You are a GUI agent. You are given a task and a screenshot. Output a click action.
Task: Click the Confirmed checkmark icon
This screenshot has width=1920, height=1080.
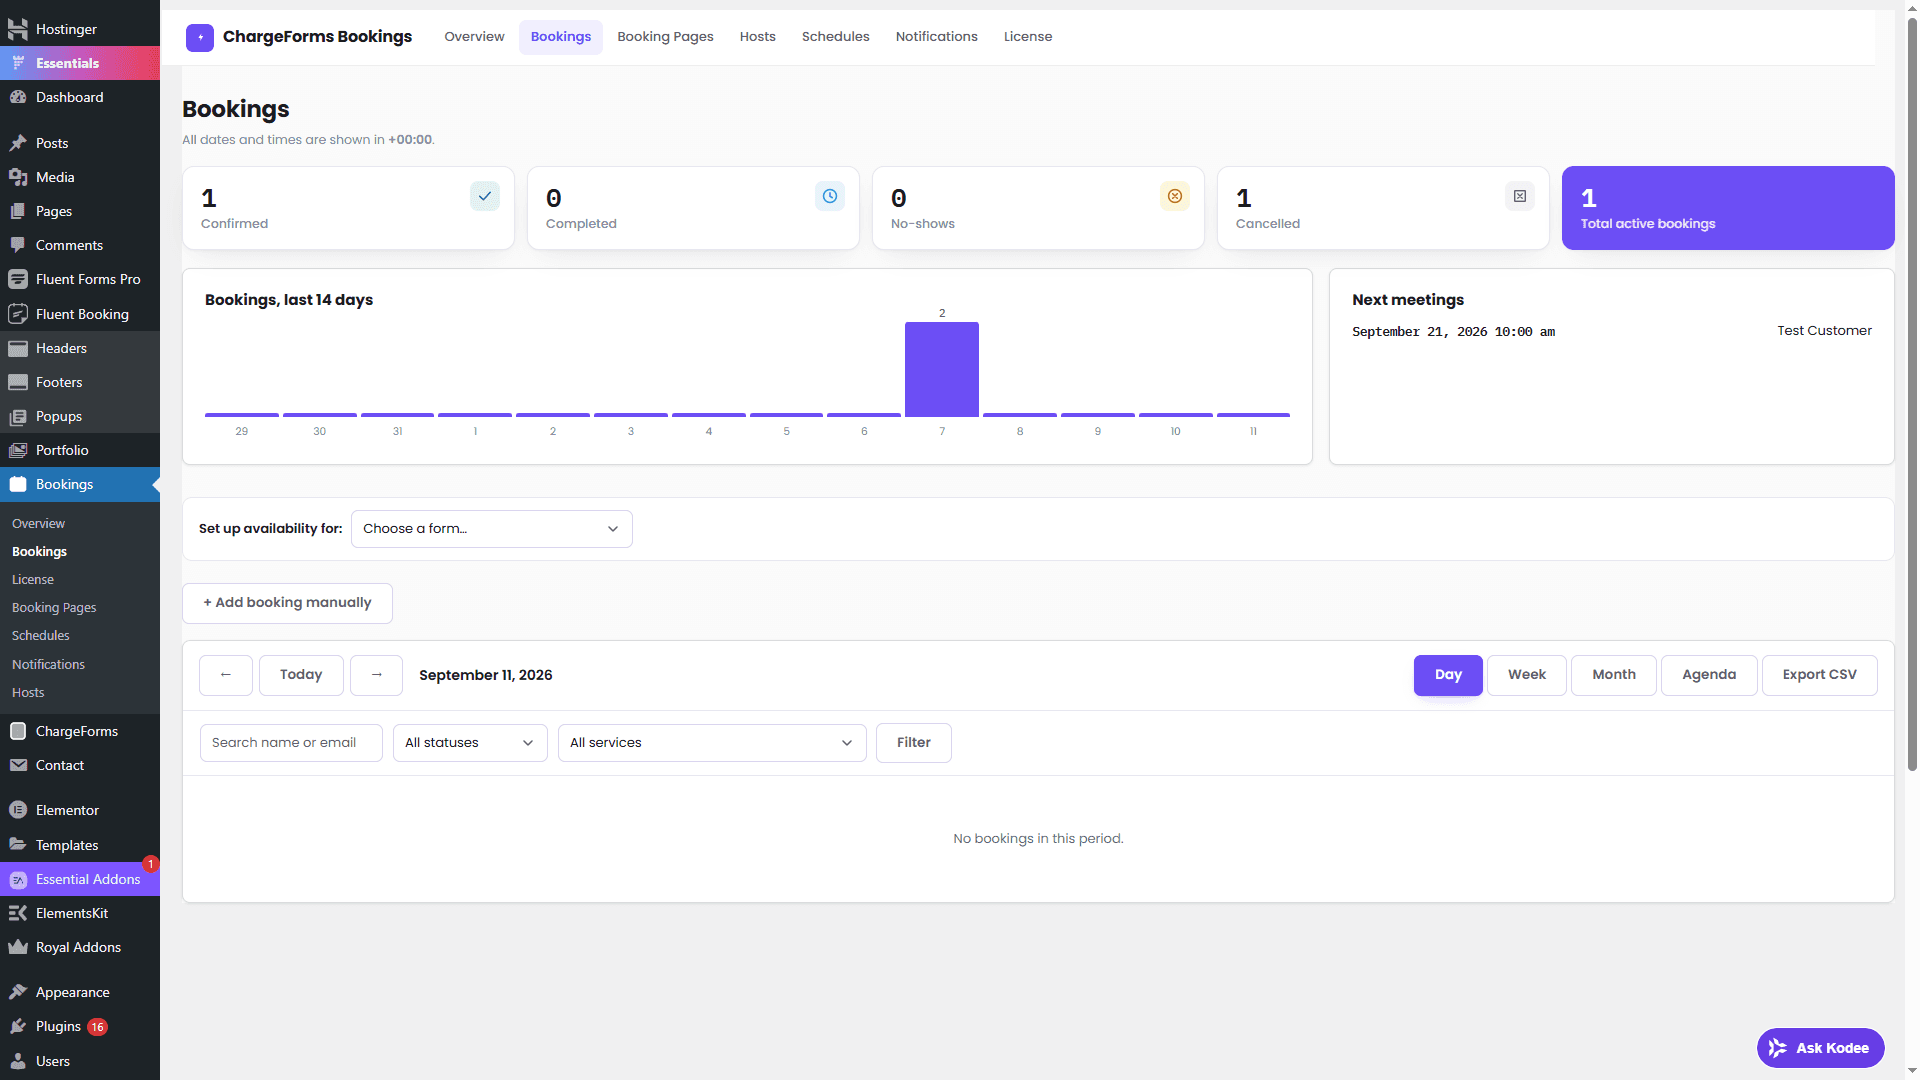485,196
